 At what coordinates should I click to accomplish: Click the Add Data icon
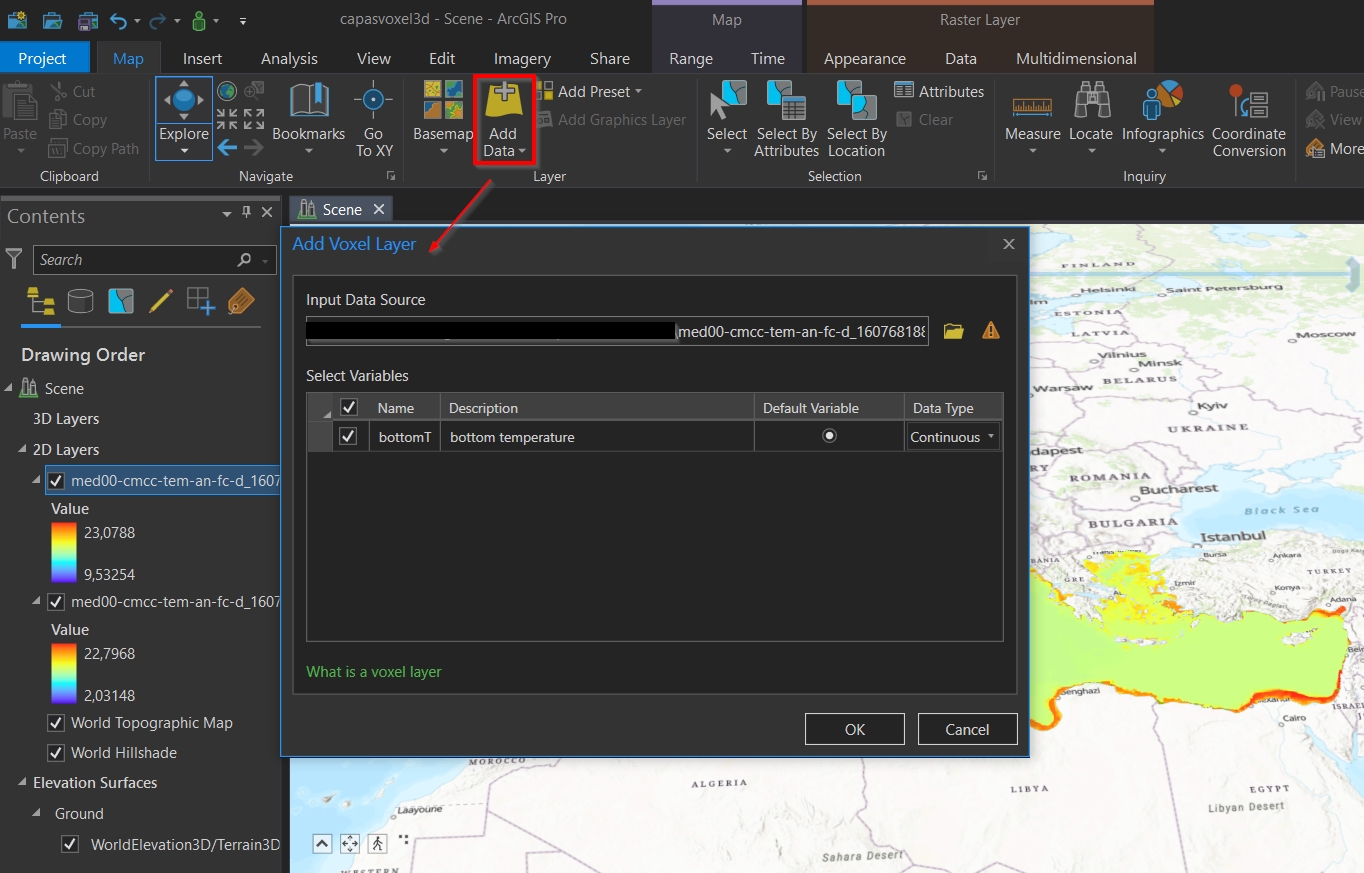(503, 102)
